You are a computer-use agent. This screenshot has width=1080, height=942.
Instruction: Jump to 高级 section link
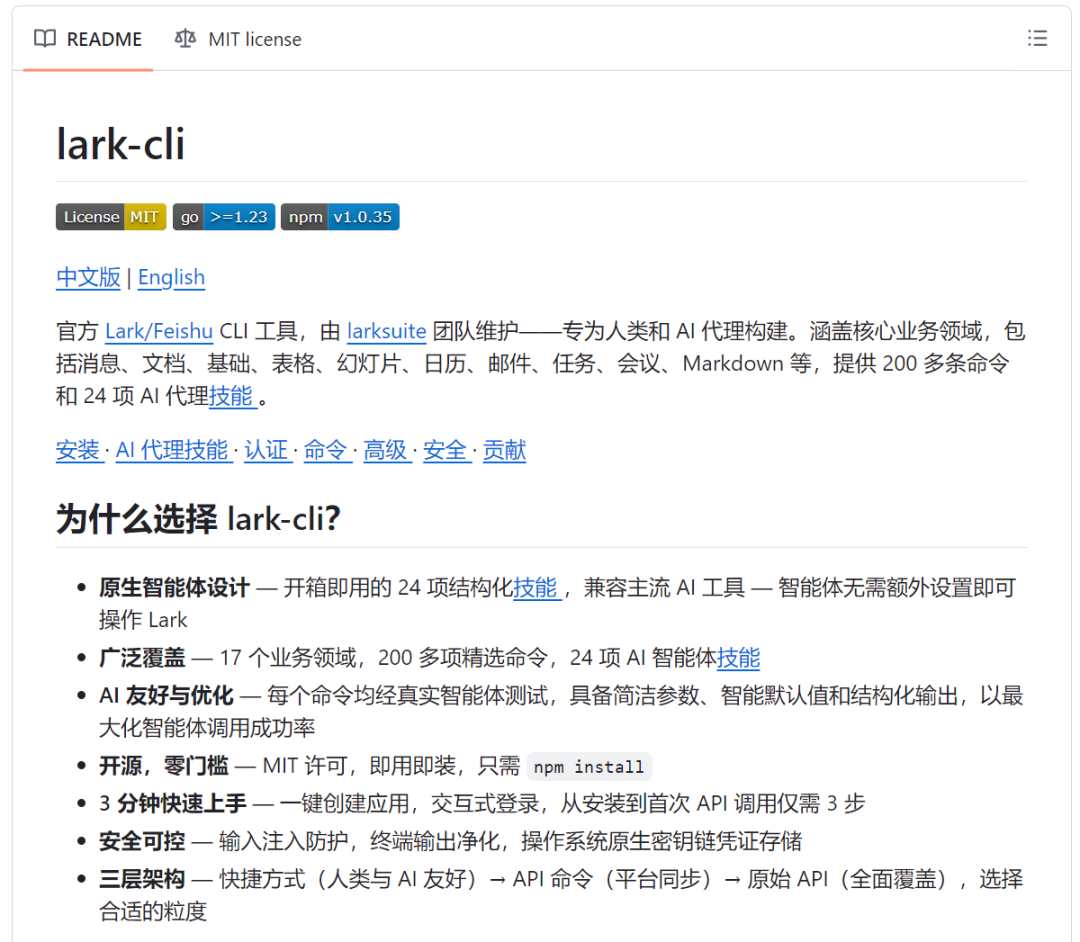(387, 450)
